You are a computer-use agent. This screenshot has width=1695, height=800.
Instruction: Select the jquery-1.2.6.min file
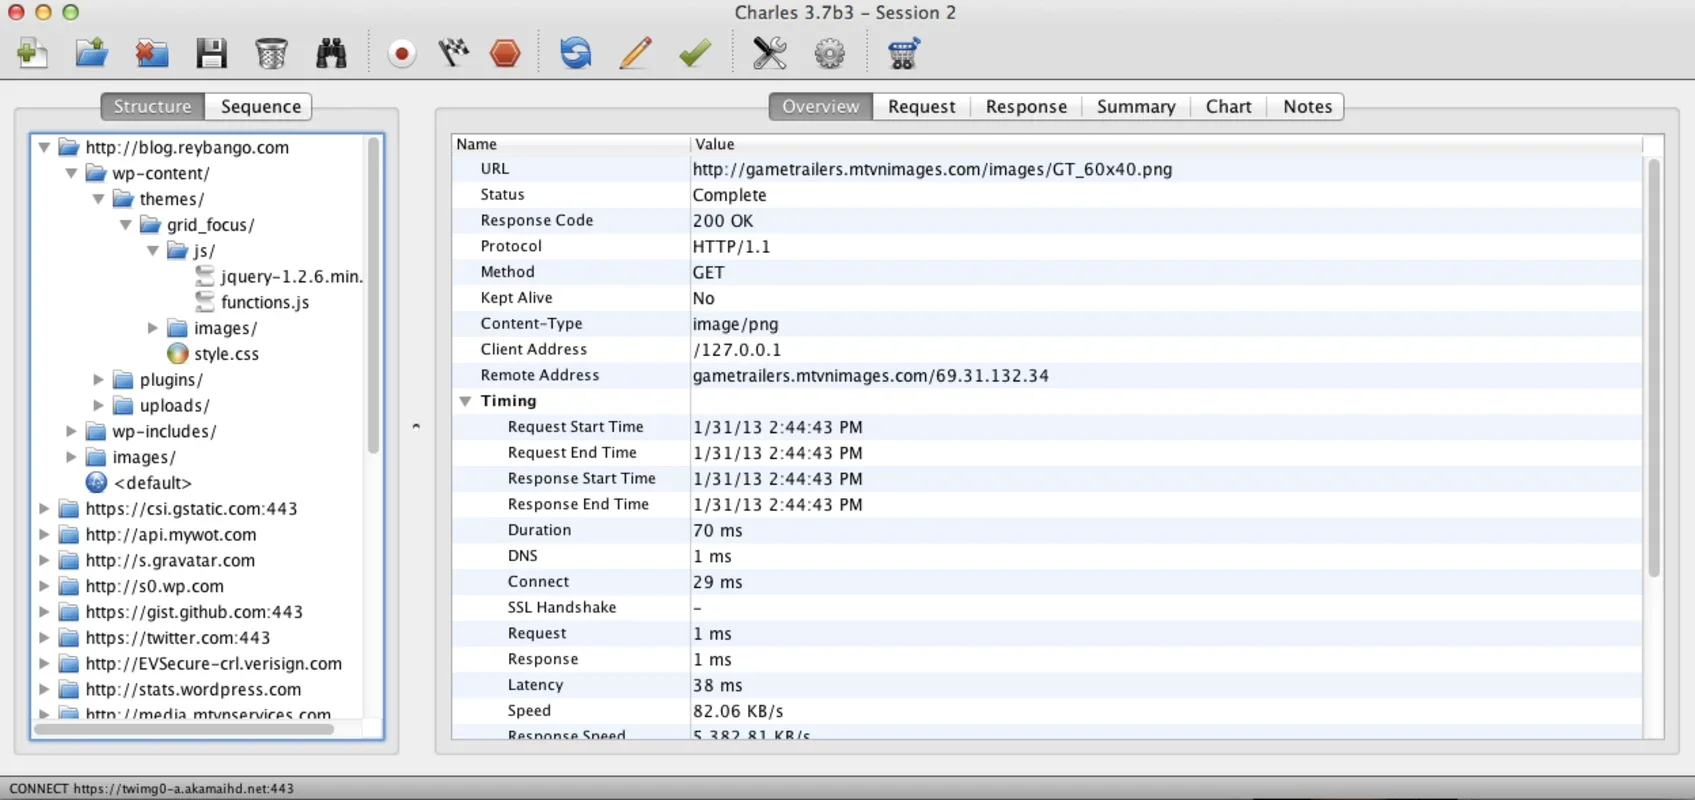pos(291,276)
